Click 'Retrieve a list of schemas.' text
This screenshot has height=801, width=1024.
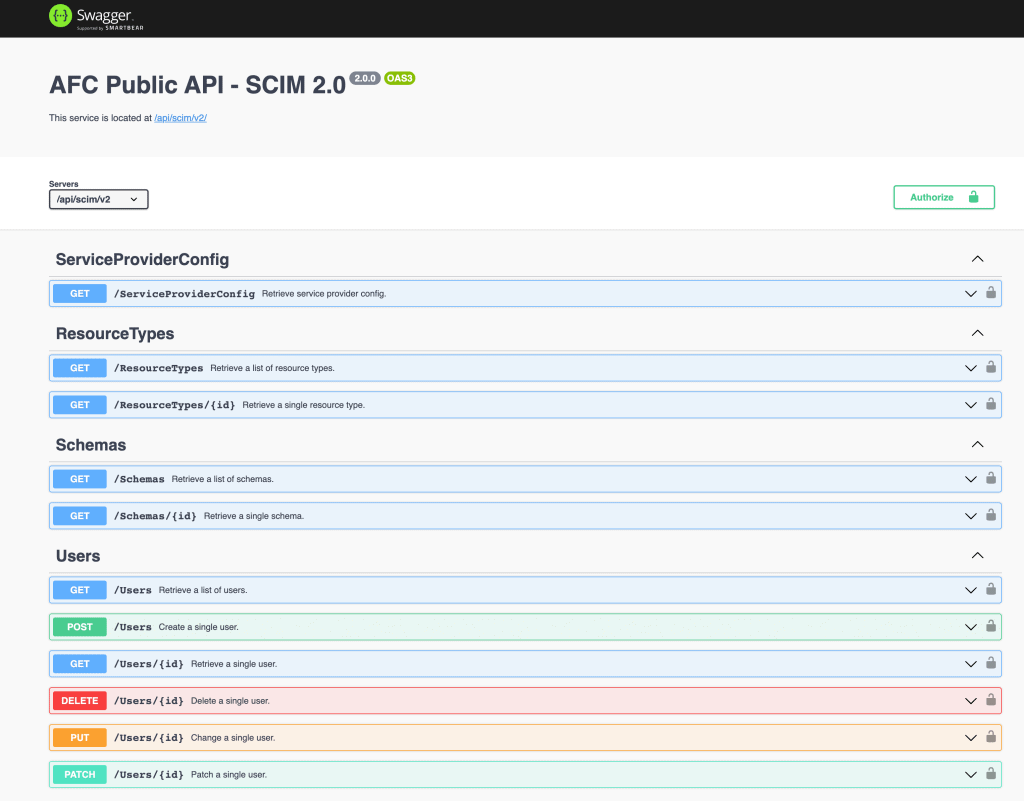[223, 479]
